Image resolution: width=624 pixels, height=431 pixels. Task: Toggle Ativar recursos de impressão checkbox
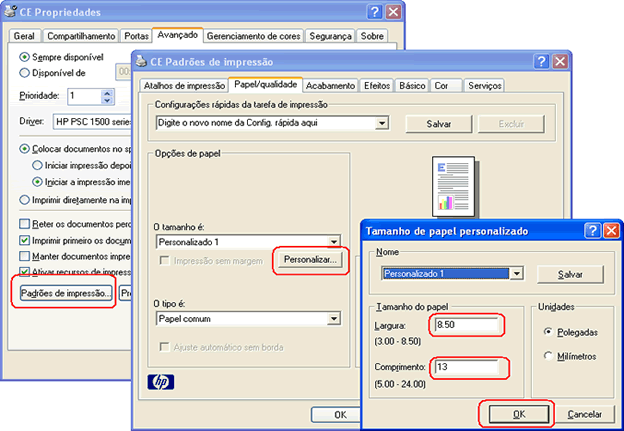coord(25,272)
